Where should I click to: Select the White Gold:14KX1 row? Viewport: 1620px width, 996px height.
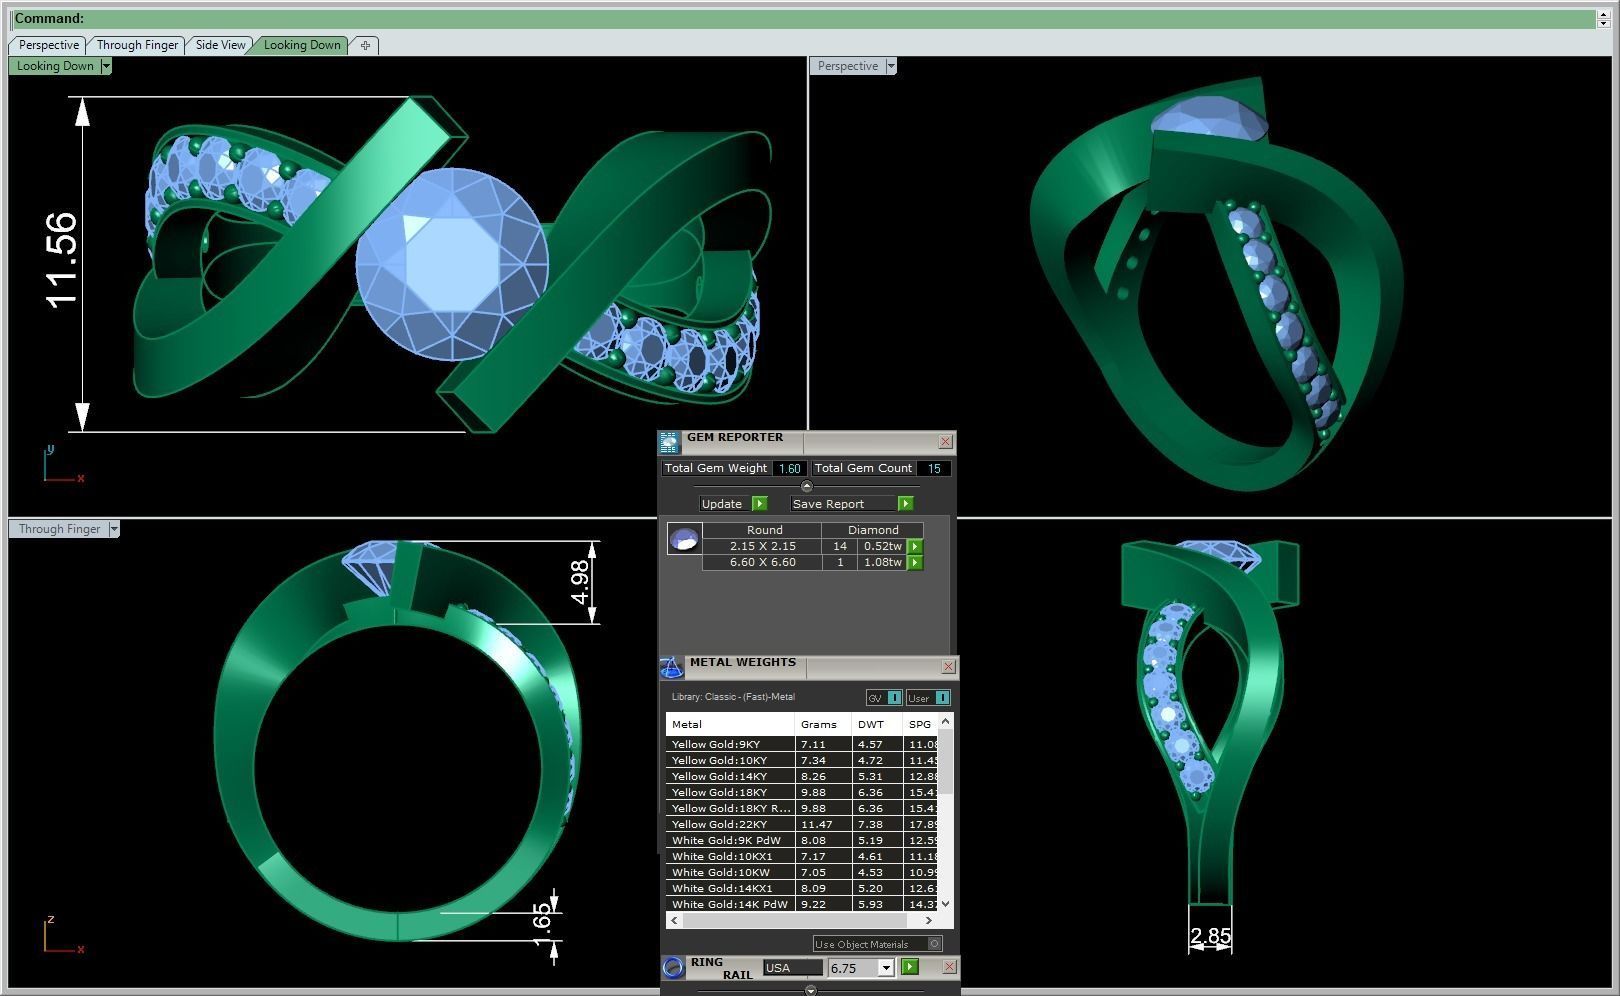pyautogui.click(x=802, y=888)
